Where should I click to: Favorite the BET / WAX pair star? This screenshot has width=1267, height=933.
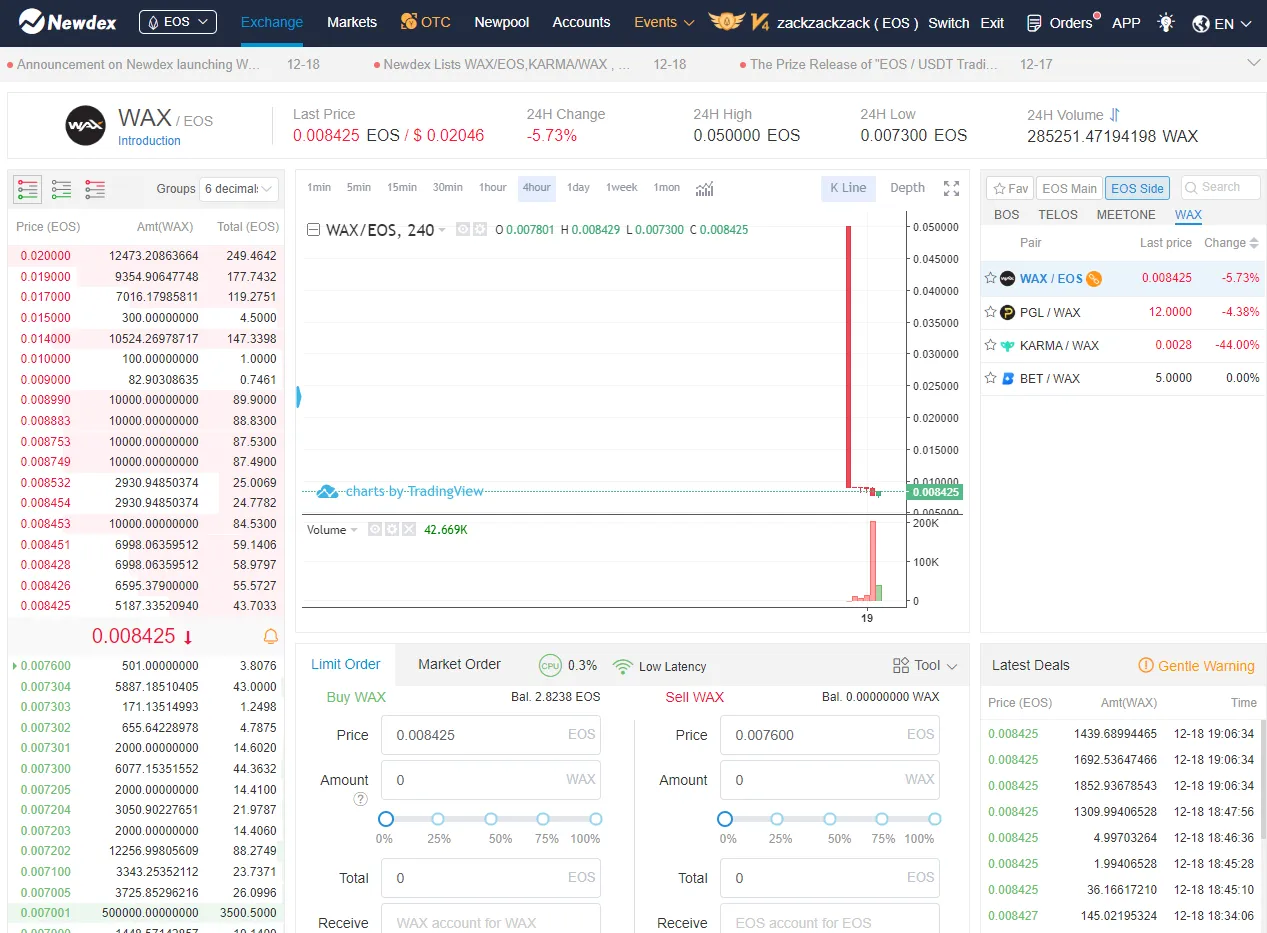click(991, 378)
